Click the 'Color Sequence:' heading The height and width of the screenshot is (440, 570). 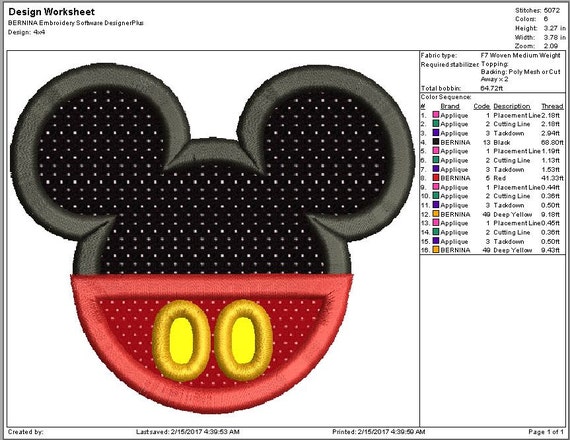point(446,97)
